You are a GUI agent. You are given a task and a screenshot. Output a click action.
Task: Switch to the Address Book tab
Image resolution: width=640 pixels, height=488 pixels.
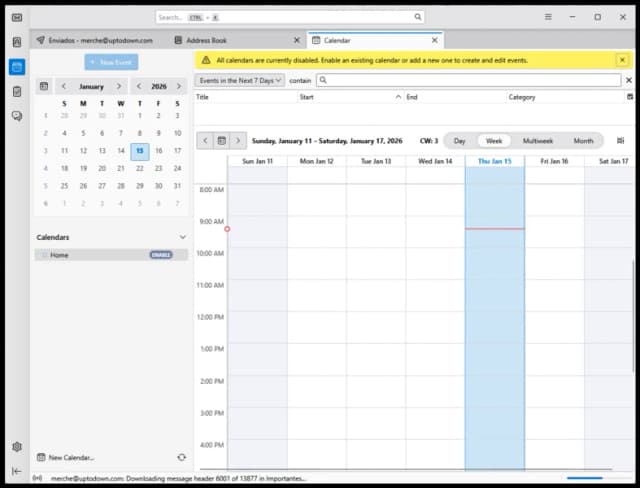point(238,40)
